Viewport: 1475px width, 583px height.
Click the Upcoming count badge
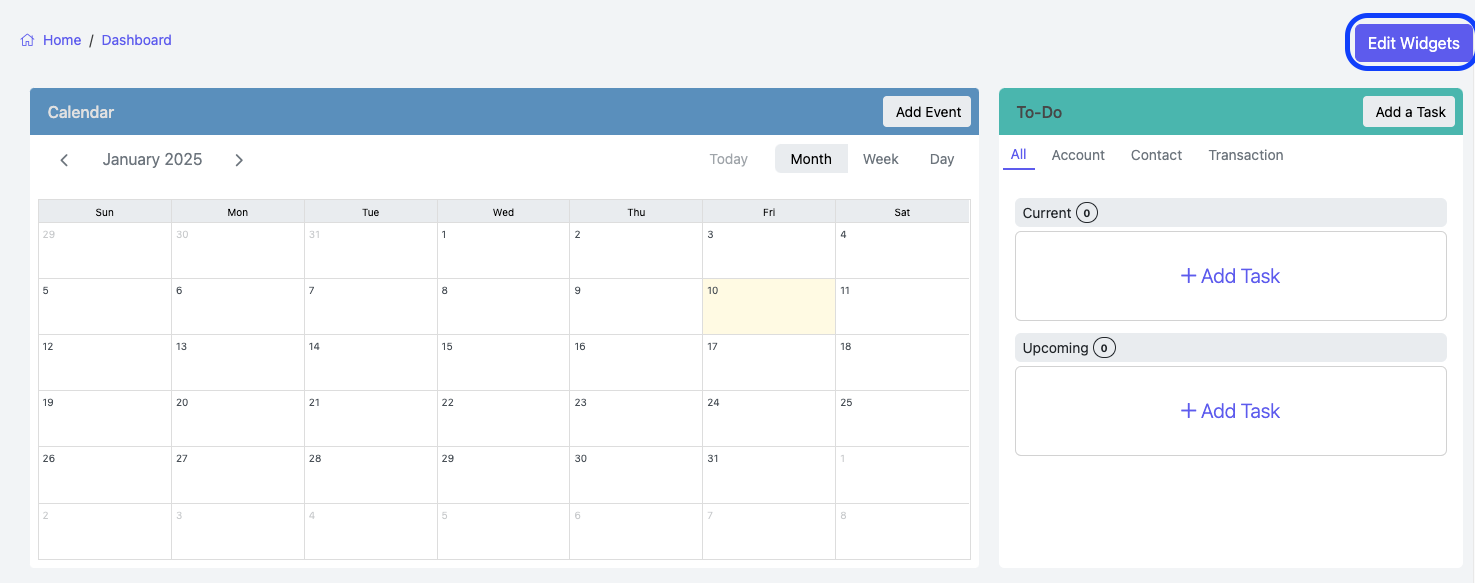click(x=1104, y=348)
